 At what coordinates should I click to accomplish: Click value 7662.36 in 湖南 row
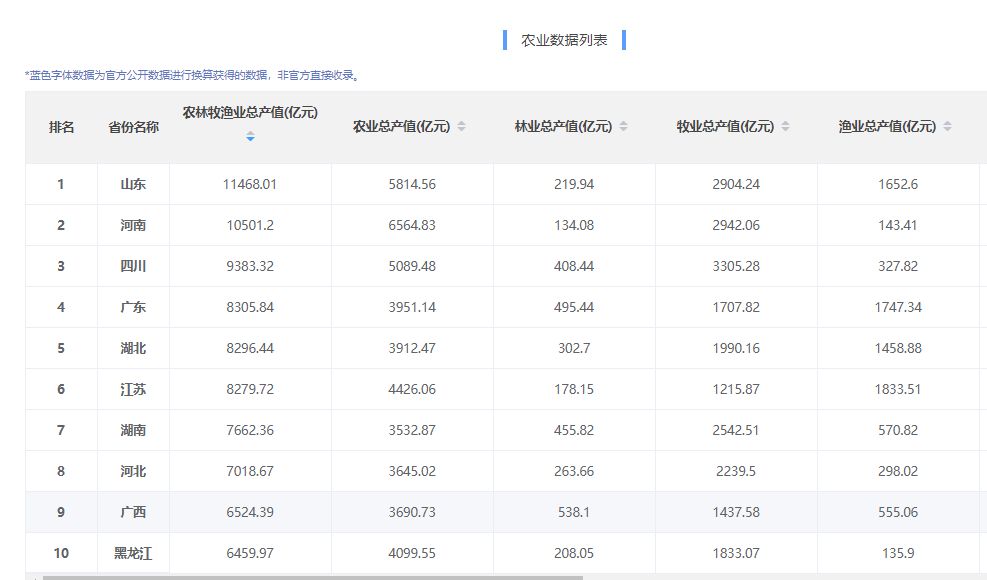(250, 430)
